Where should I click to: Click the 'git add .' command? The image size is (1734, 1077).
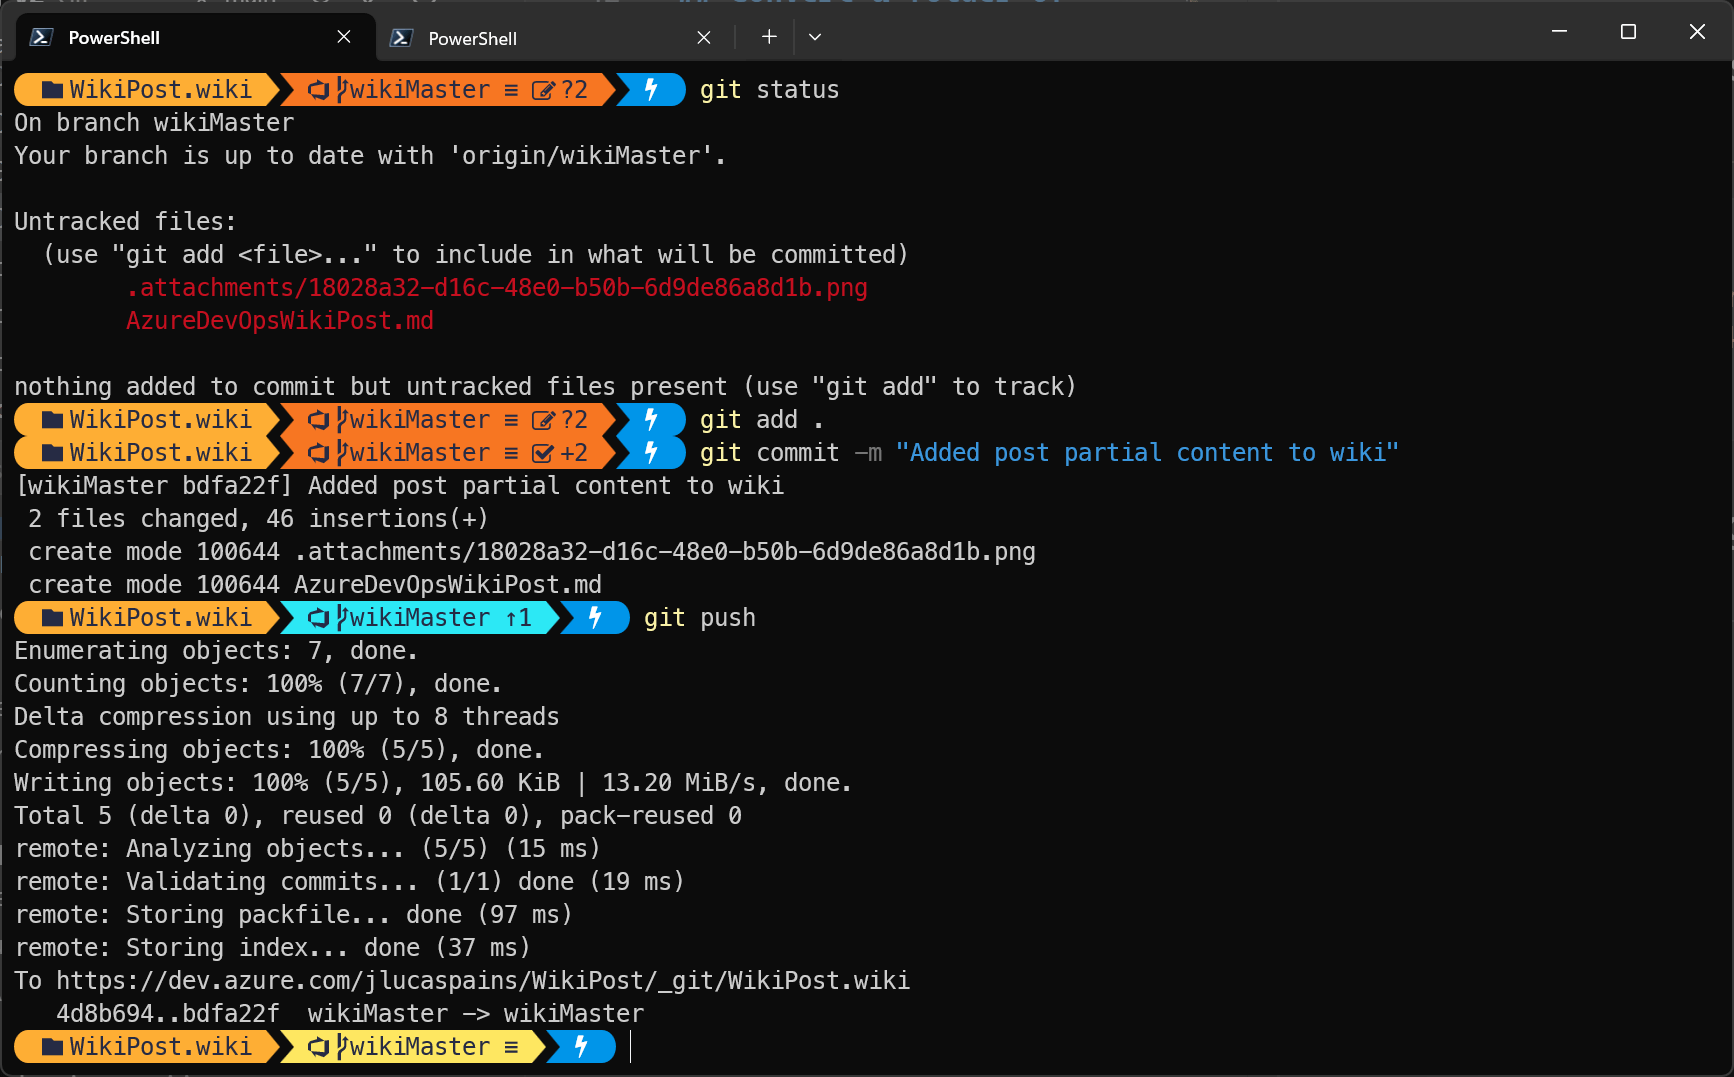(x=761, y=420)
